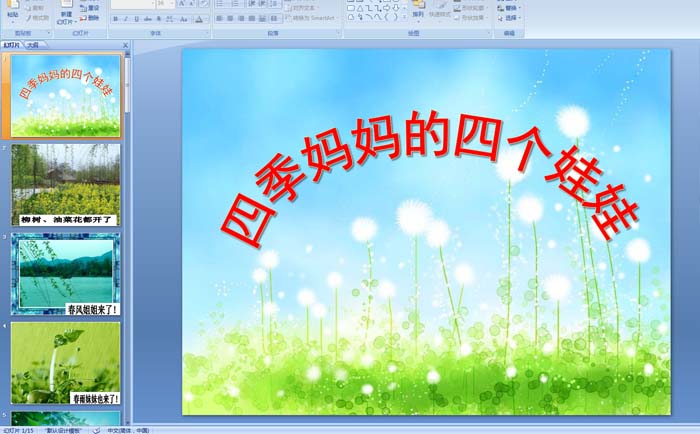Screen dimensions: 700x434
Task: Click Convert to SmartArt (转换为 SmartArt)
Action: tap(312, 18)
